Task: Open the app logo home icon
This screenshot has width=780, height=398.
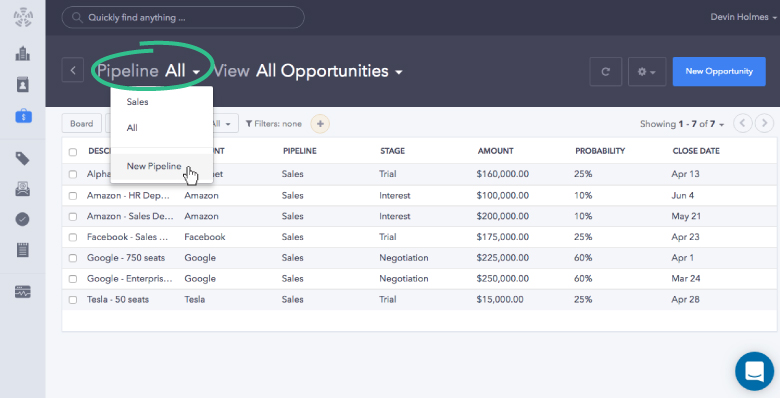Action: point(23,17)
